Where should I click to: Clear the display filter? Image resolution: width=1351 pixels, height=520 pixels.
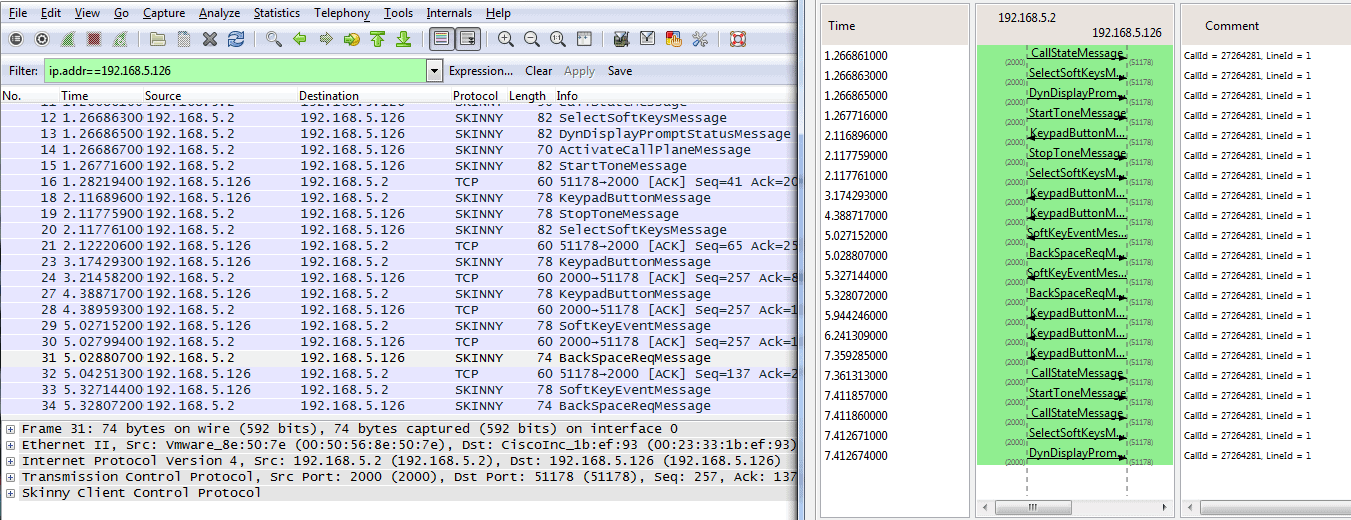[539, 71]
